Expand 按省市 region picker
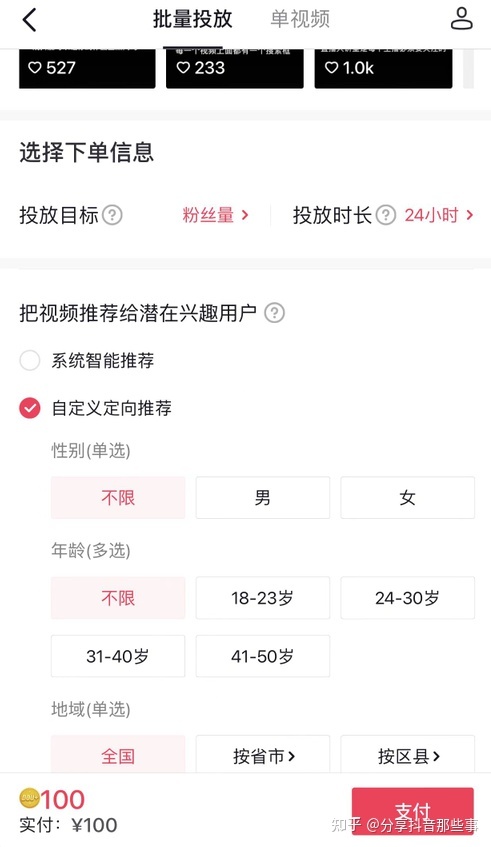Image resolution: width=491 pixels, height=847 pixels. click(263, 755)
